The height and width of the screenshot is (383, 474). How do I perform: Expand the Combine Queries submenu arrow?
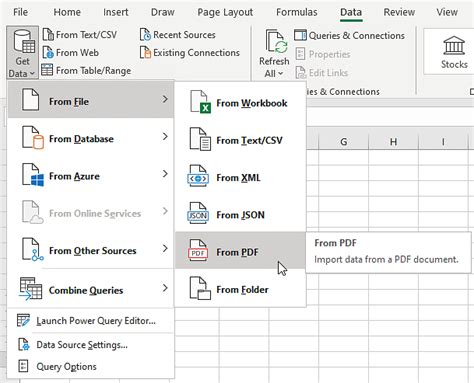pos(165,288)
